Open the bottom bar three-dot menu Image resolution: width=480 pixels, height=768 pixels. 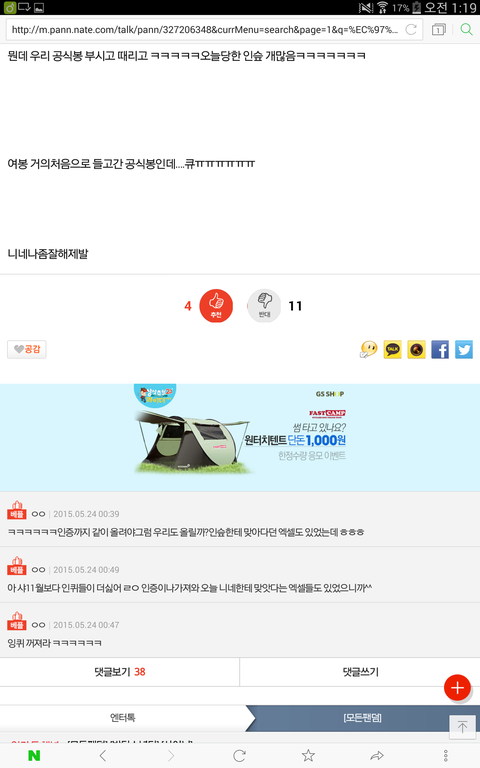(445, 755)
